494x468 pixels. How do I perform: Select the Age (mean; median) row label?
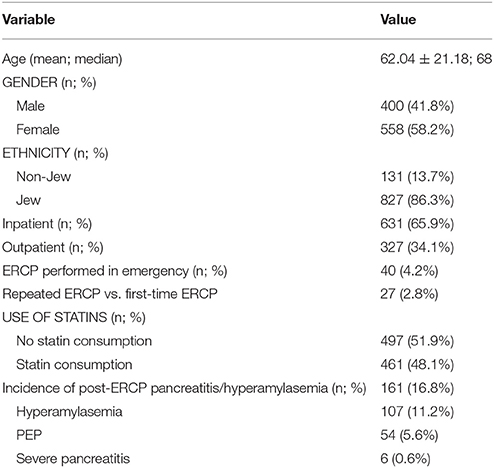click(x=62, y=59)
